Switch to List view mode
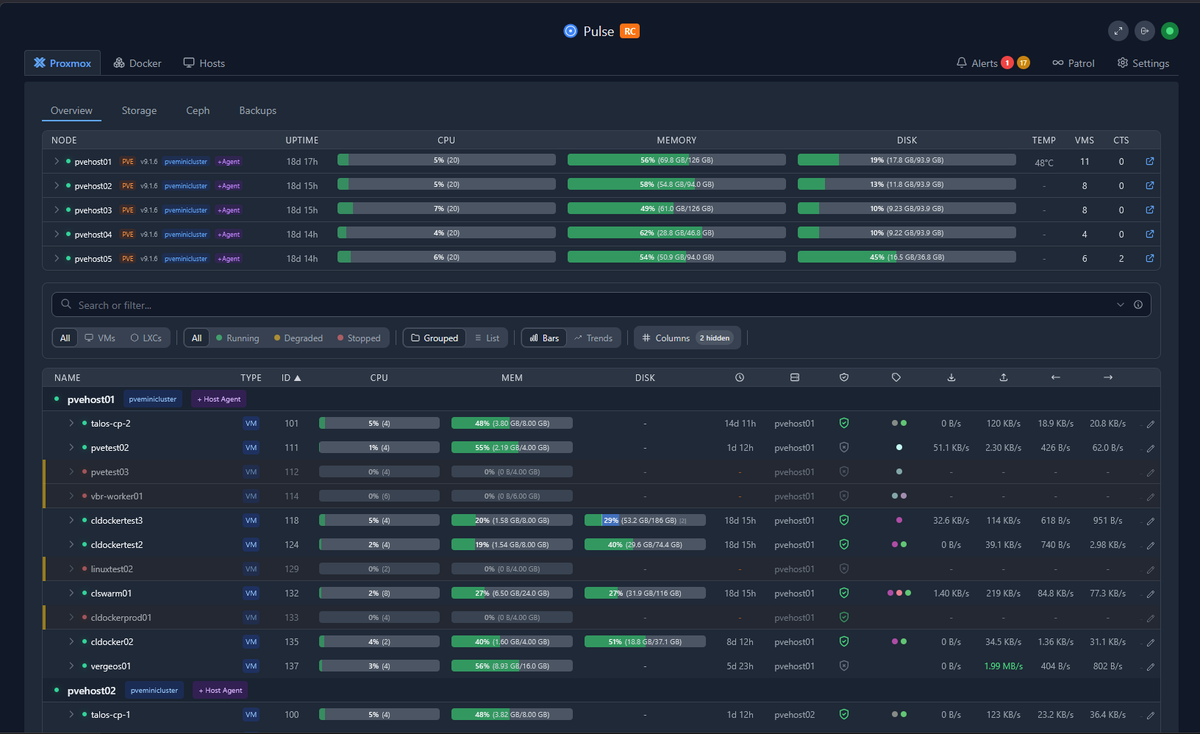 pyautogui.click(x=487, y=338)
